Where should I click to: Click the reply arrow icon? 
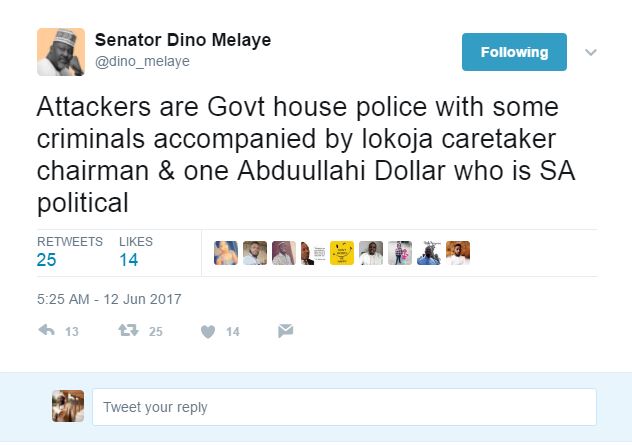click(x=45, y=331)
